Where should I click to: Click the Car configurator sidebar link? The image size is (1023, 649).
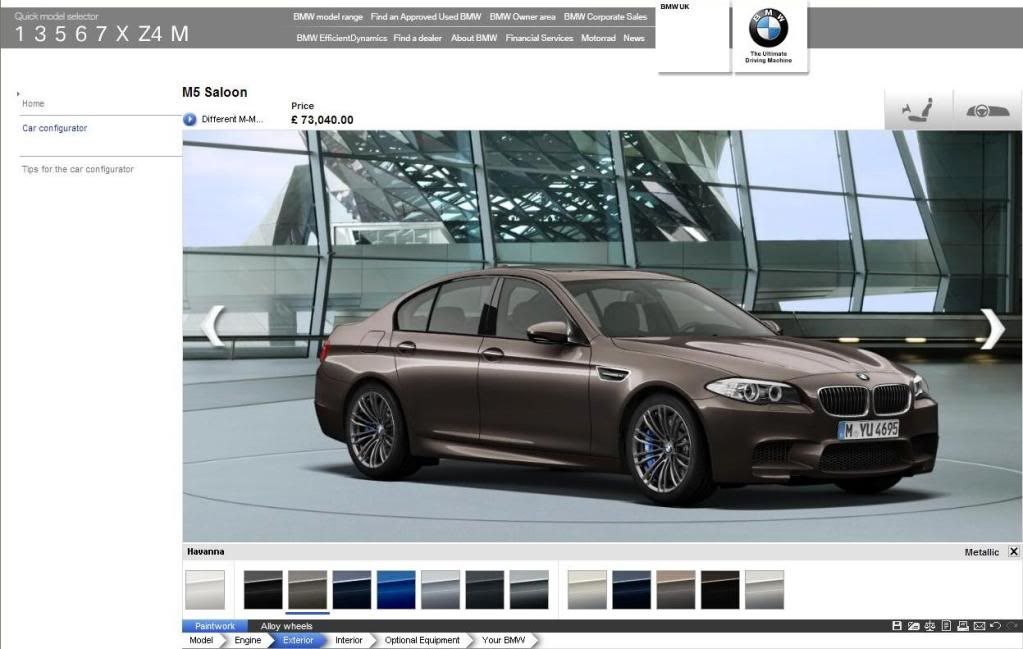tap(55, 128)
